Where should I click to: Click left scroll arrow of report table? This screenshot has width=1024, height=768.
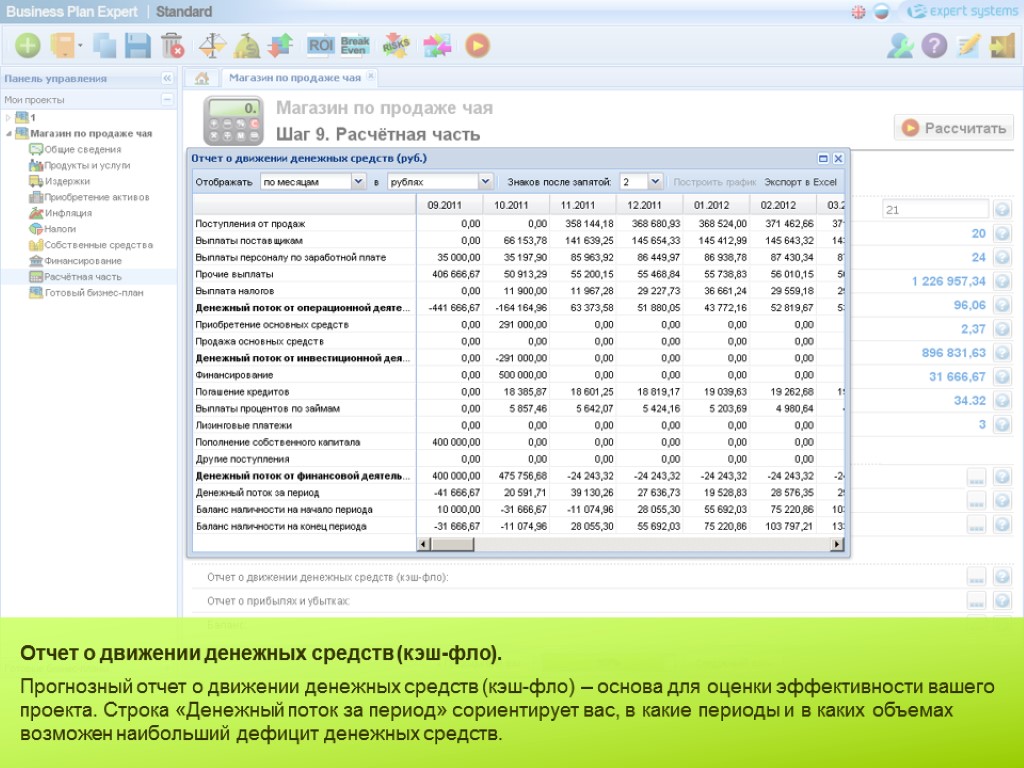(x=424, y=544)
